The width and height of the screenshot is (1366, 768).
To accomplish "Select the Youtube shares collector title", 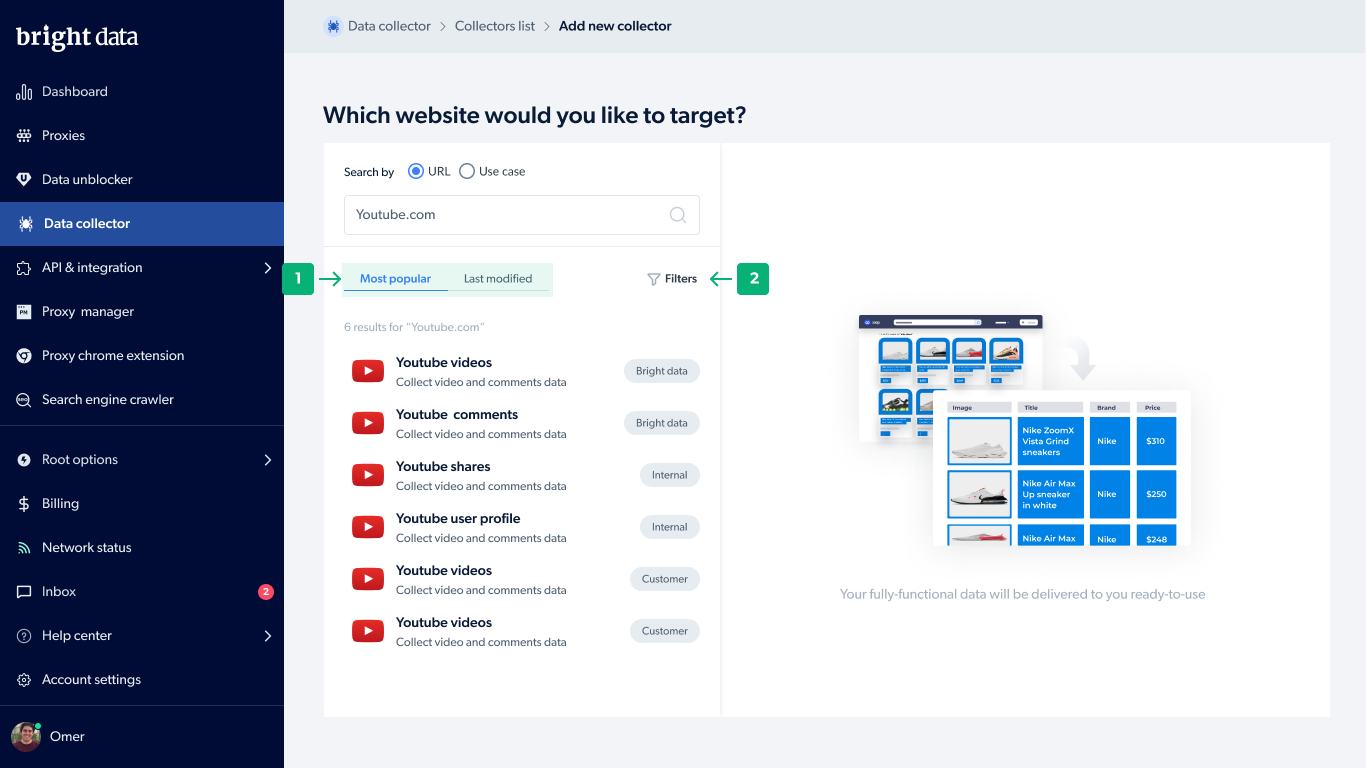I will (x=443, y=466).
